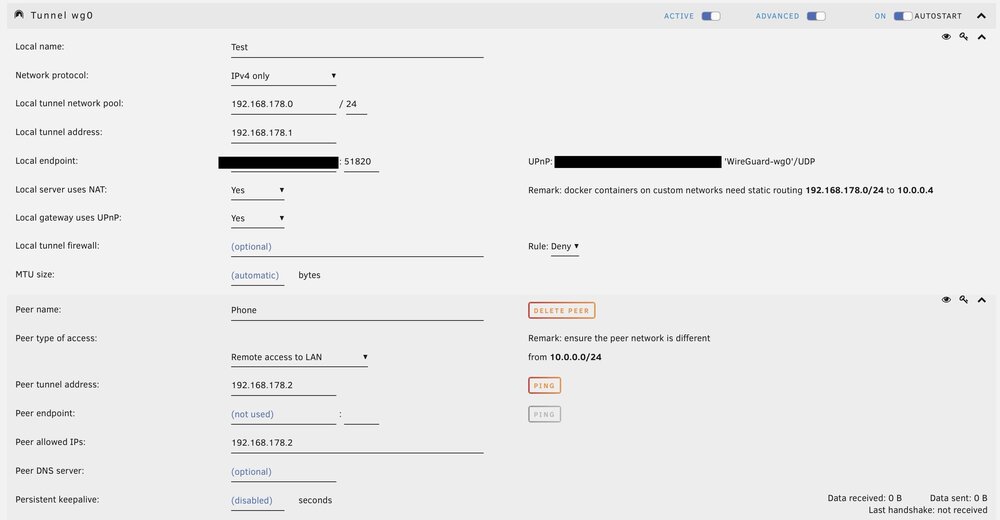1000x520 pixels.
Task: Ping the peer tunnel address
Action: [x=544, y=385]
